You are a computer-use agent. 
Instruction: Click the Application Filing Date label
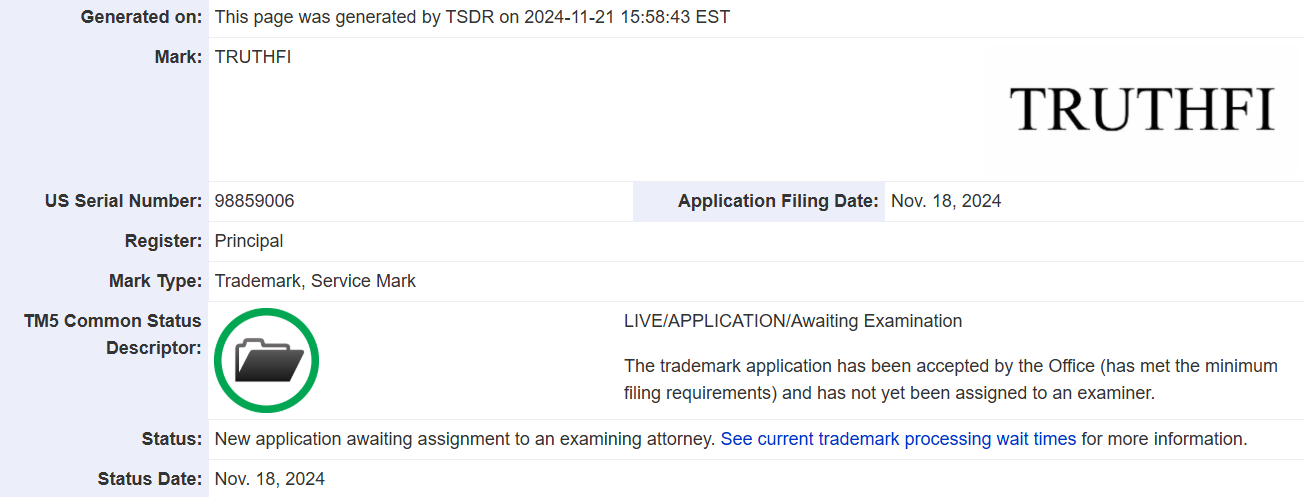(778, 201)
